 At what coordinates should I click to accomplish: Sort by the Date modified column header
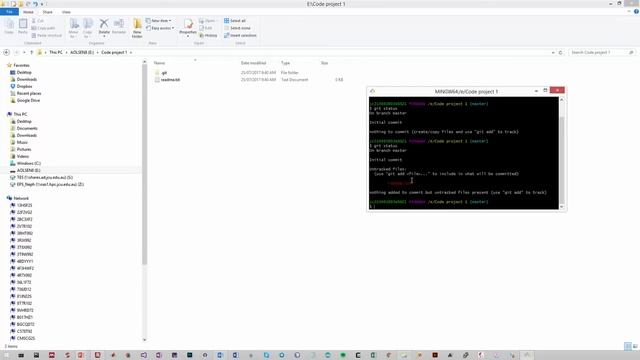tap(253, 63)
